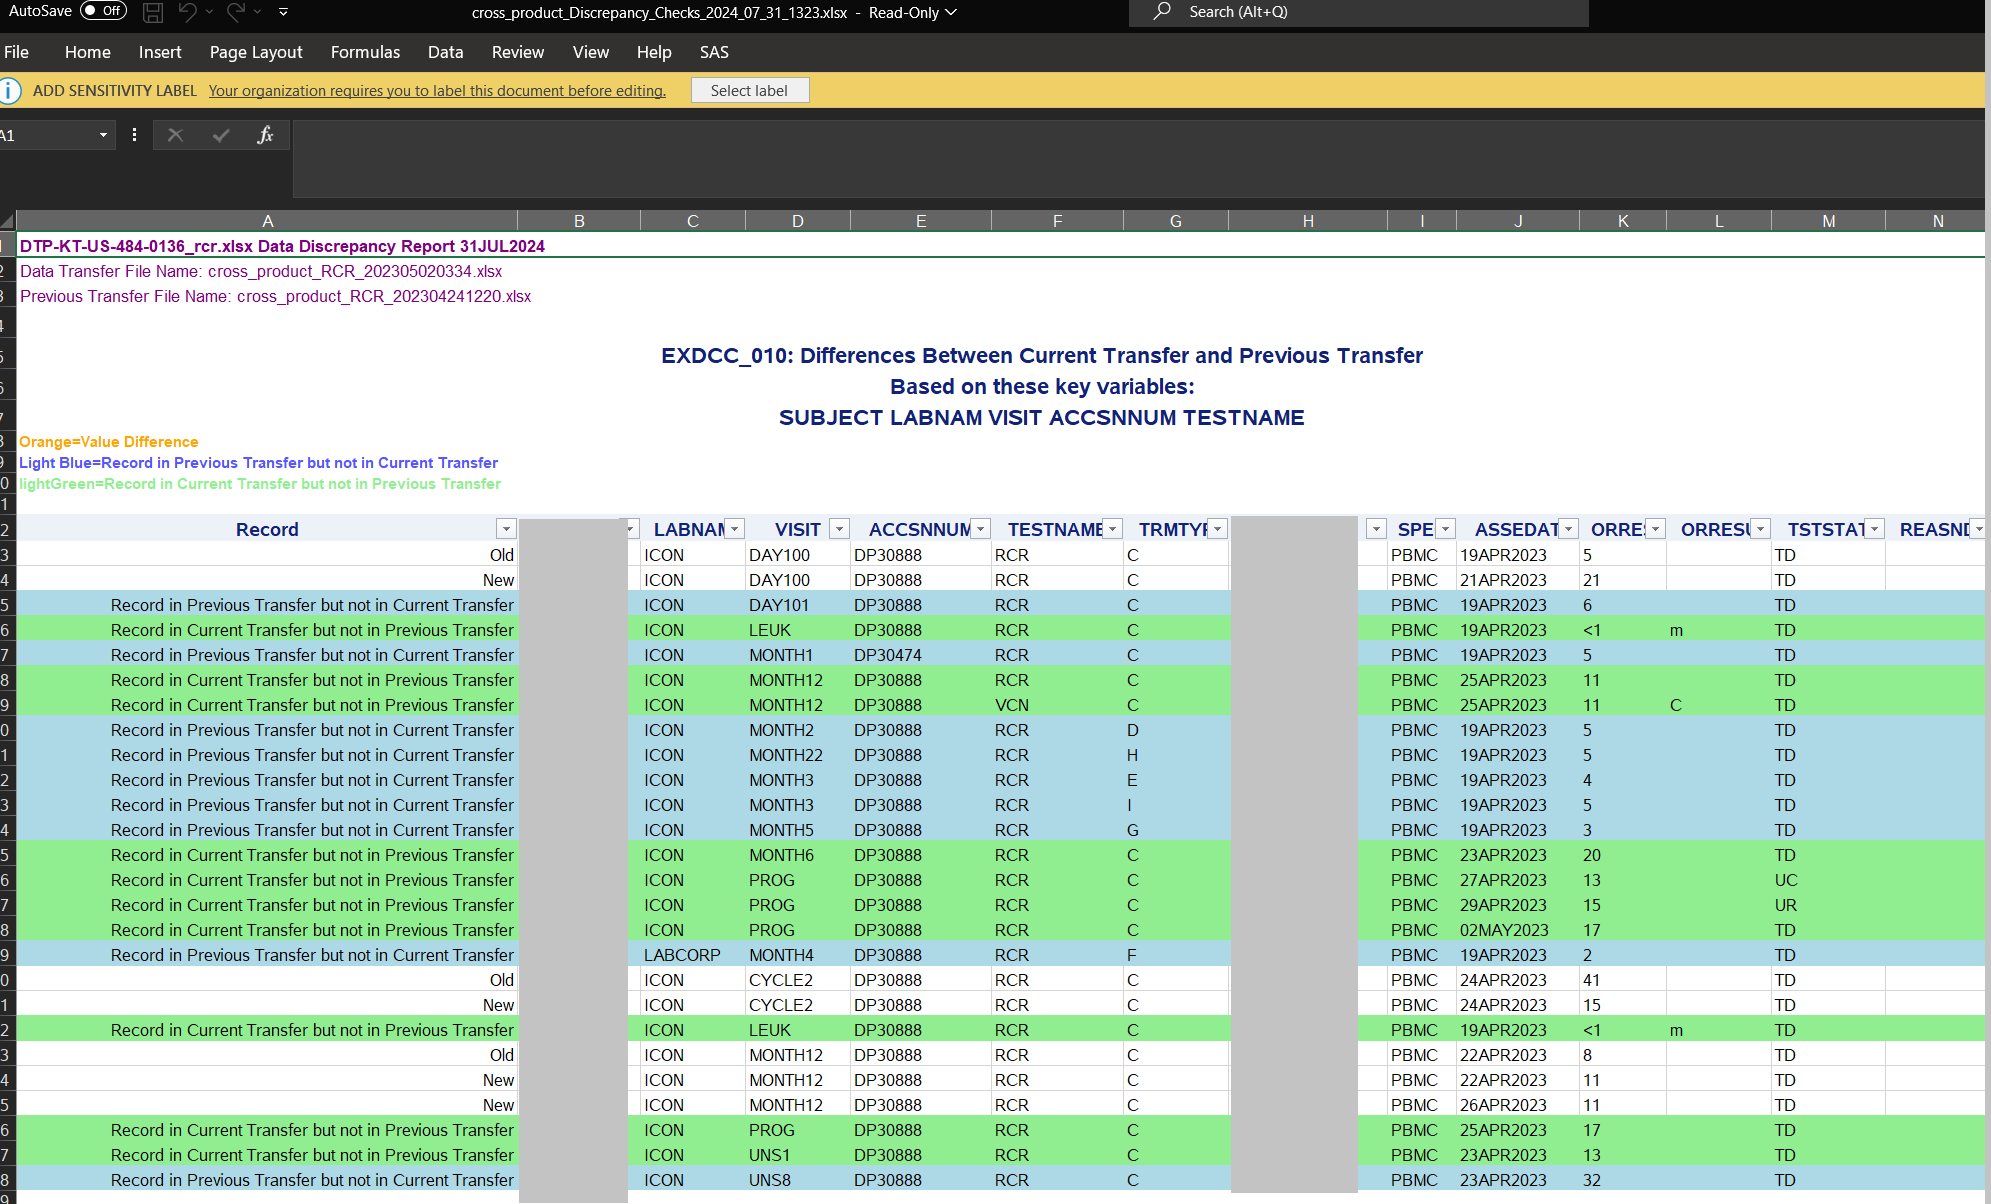Click the Save icon
Image resolution: width=1991 pixels, height=1204 pixels.
(152, 12)
